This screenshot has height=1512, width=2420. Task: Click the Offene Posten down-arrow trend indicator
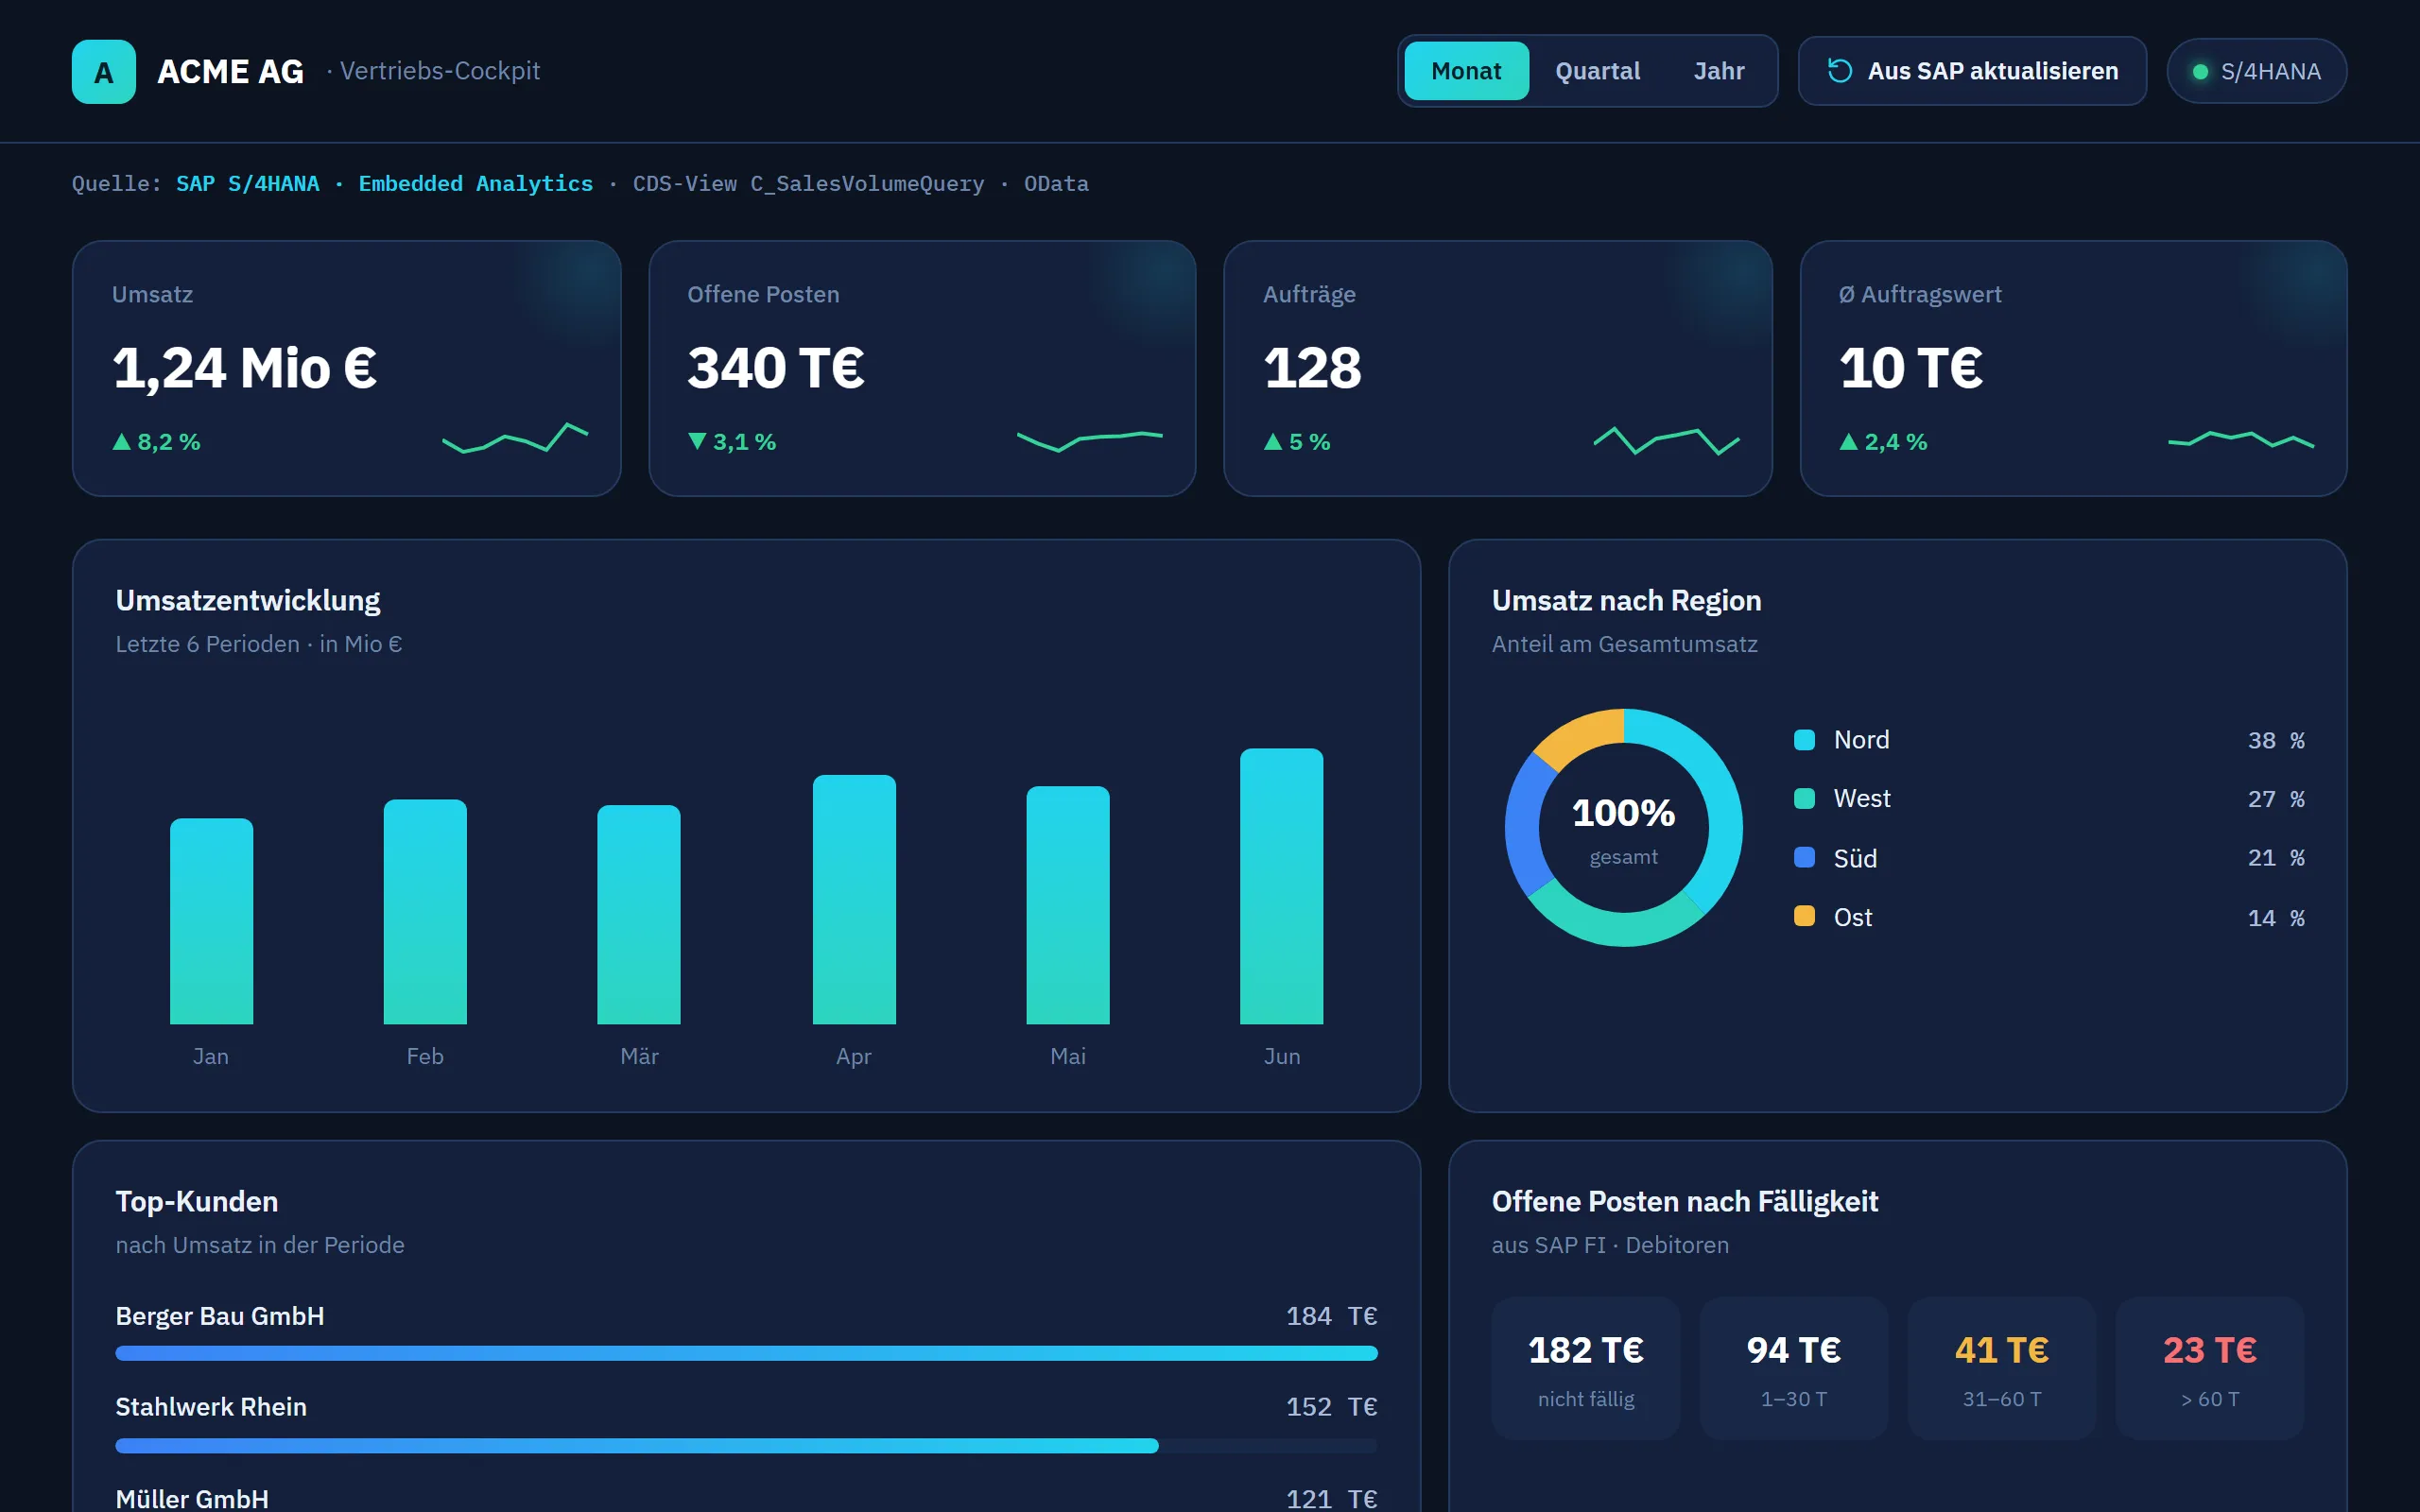[697, 441]
